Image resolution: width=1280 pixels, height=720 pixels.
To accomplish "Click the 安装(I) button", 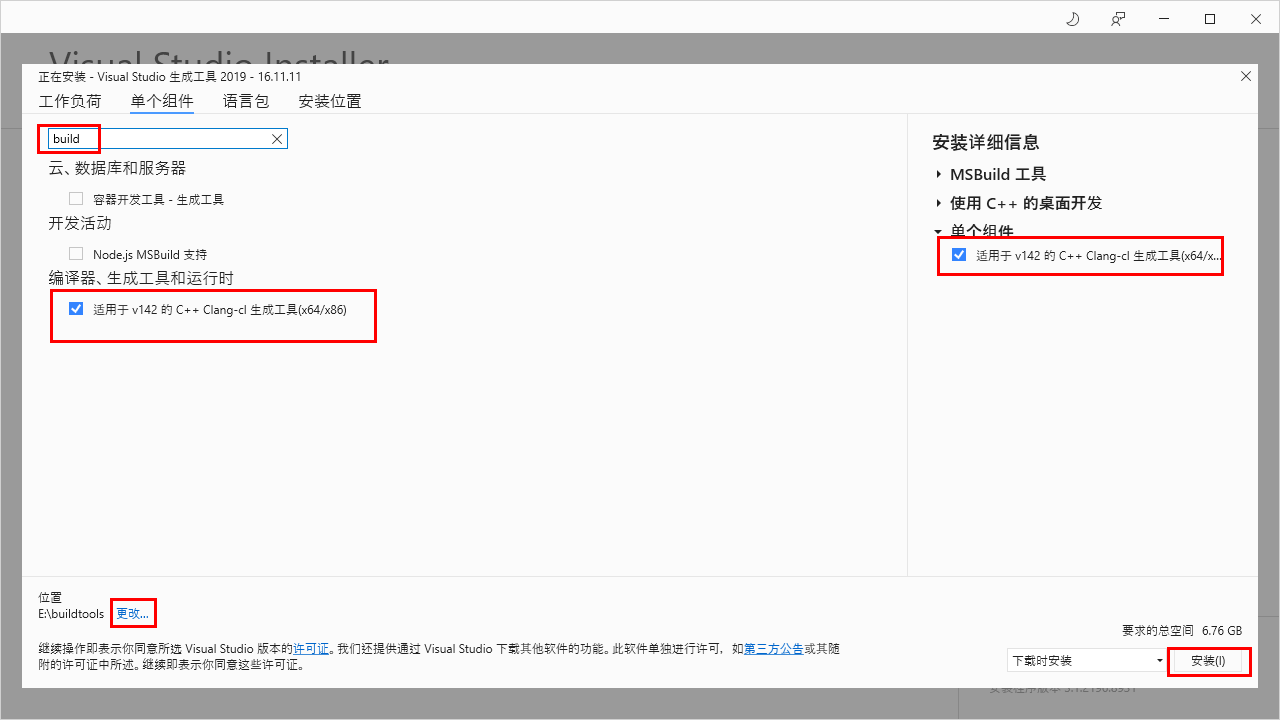I will (x=1209, y=661).
